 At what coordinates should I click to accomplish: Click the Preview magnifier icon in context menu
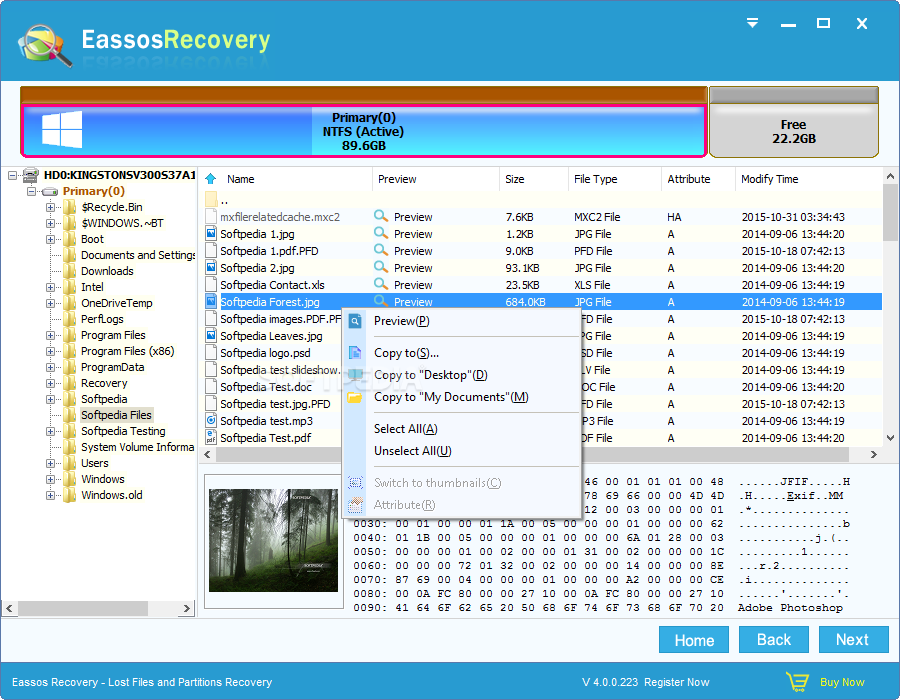click(x=355, y=321)
